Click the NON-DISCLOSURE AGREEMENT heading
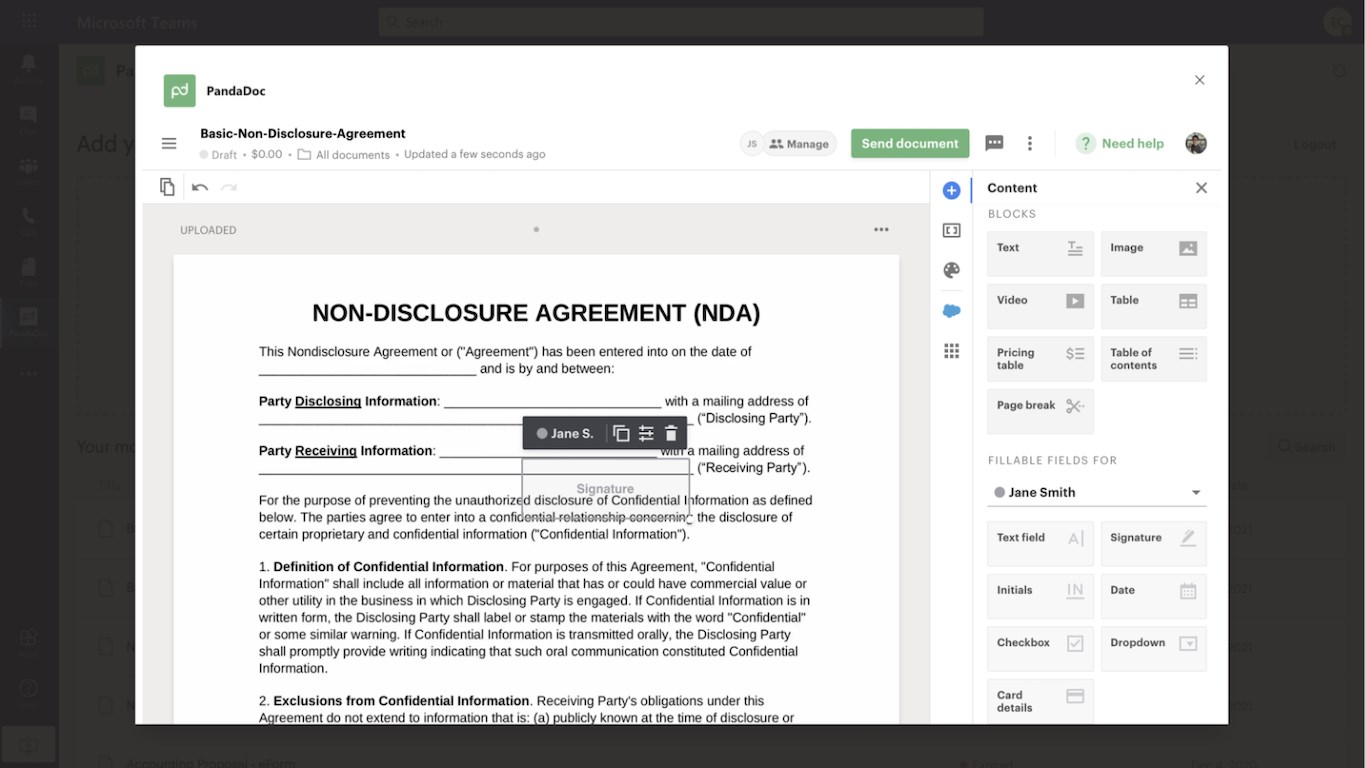 [x=536, y=313]
